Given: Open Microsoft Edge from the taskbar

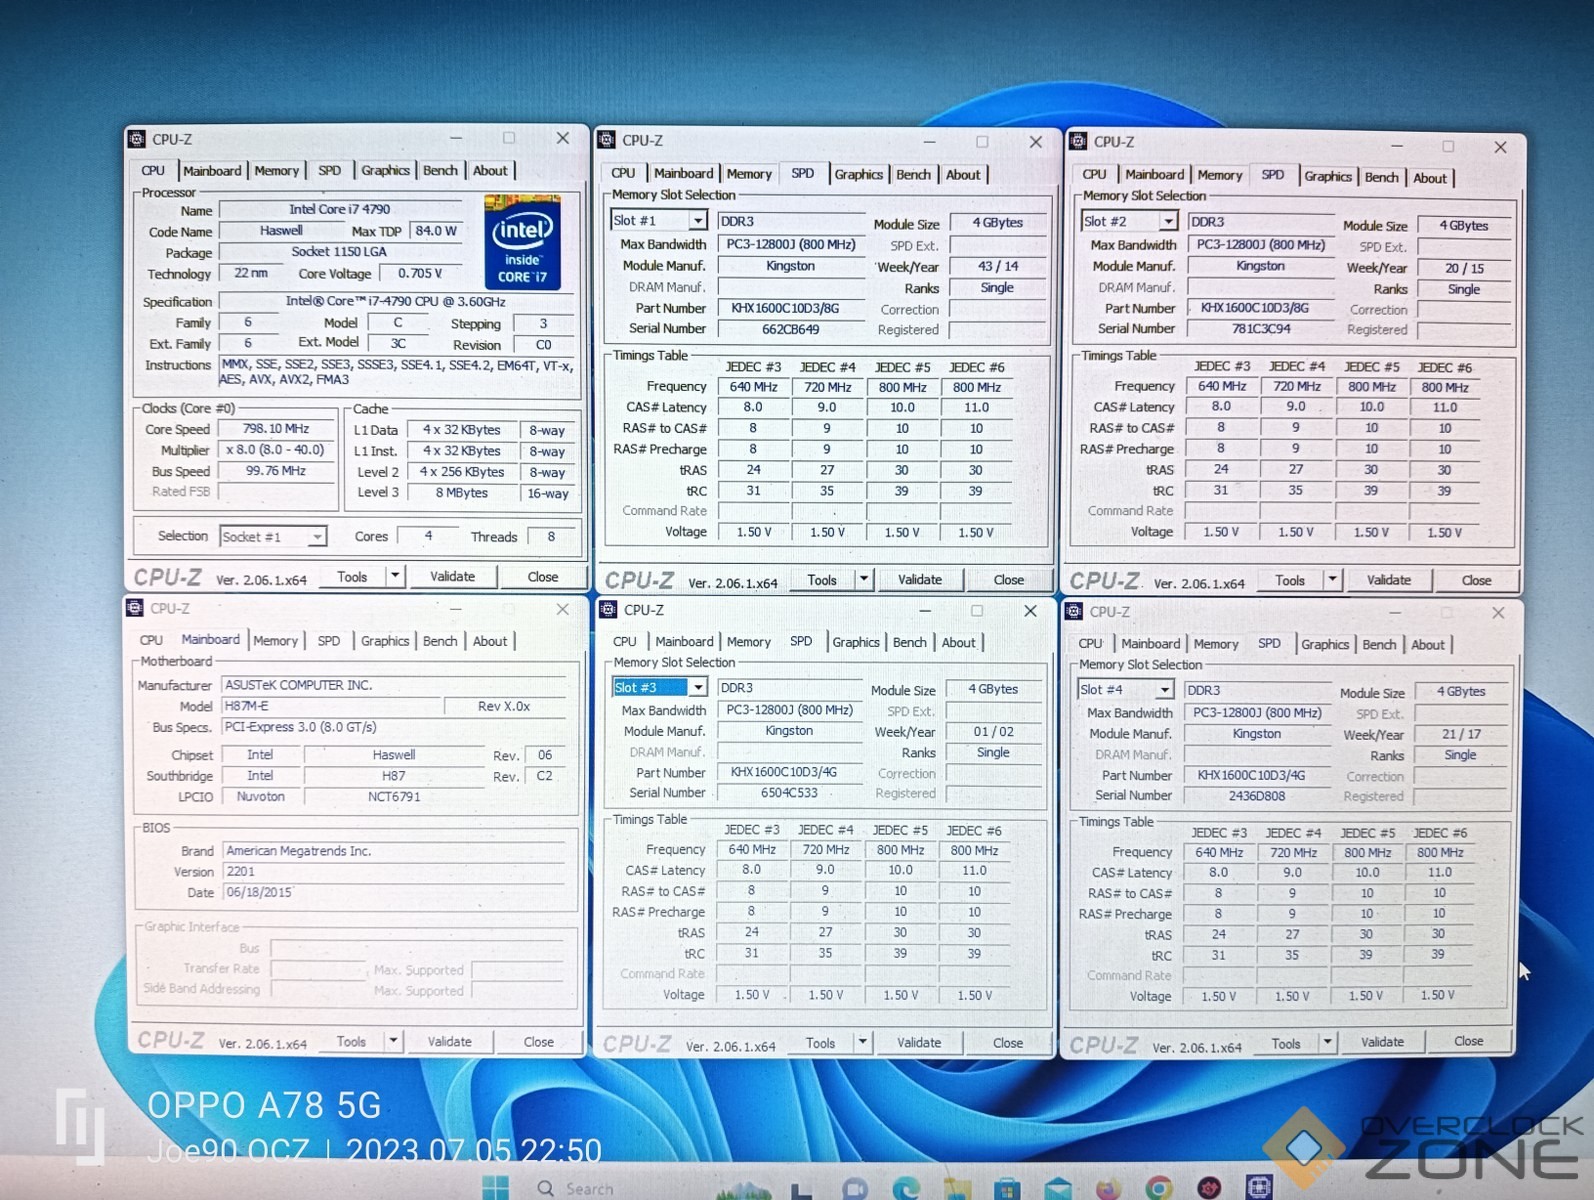Looking at the screenshot, I should 906,1188.
